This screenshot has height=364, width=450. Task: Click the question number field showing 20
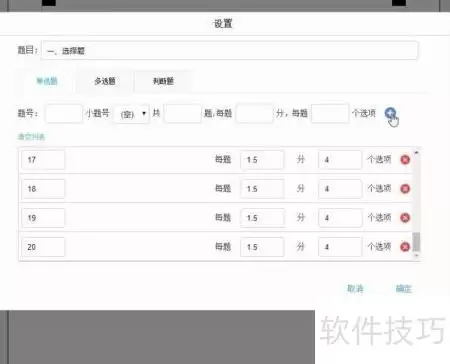pyautogui.click(x=43, y=247)
